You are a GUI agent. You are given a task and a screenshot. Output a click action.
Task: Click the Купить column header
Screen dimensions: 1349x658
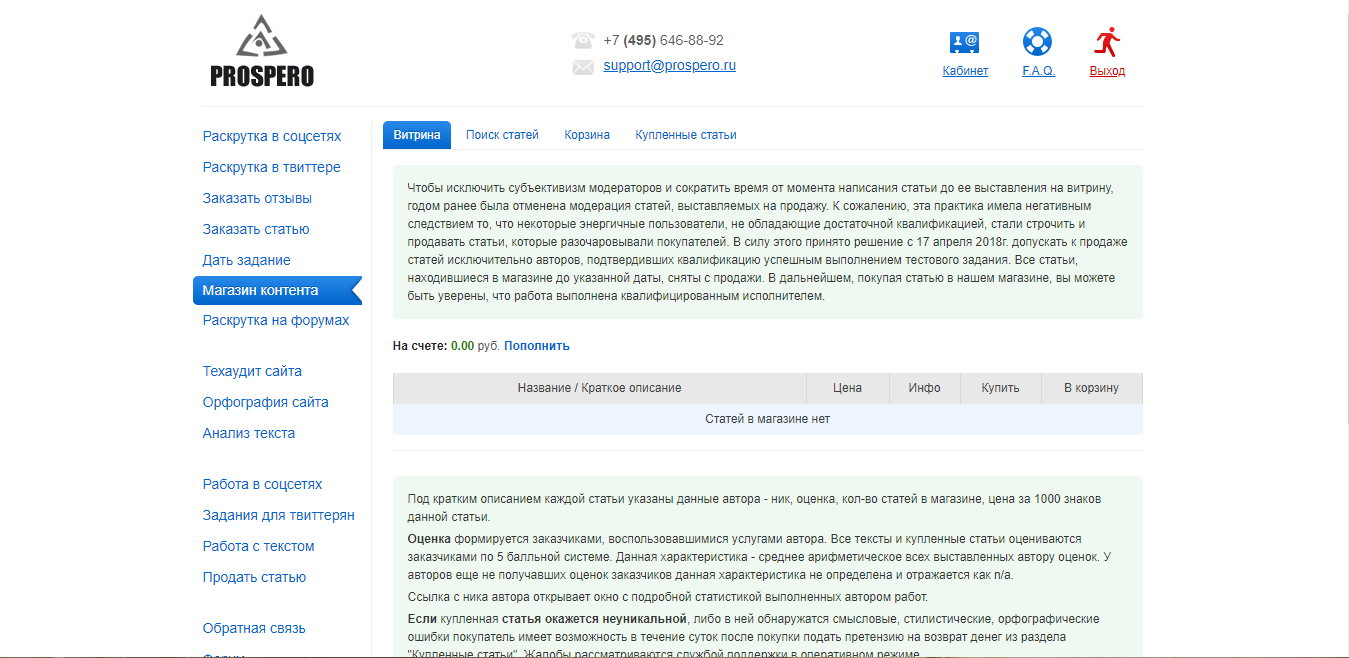(1000, 388)
